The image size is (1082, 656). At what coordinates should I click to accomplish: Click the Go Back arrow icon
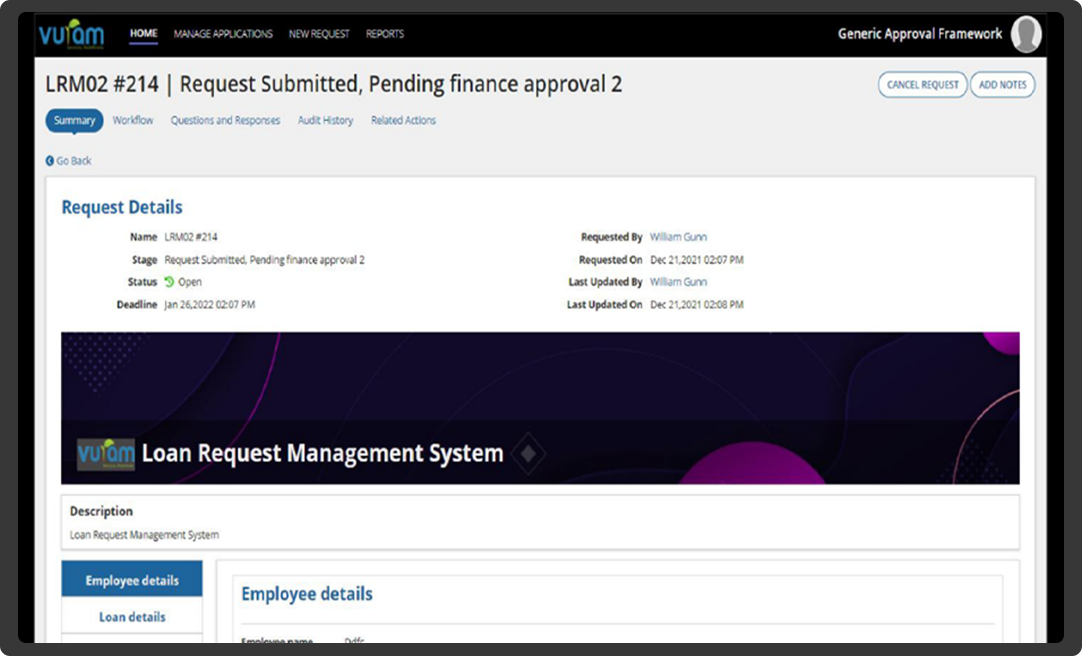pyautogui.click(x=50, y=161)
